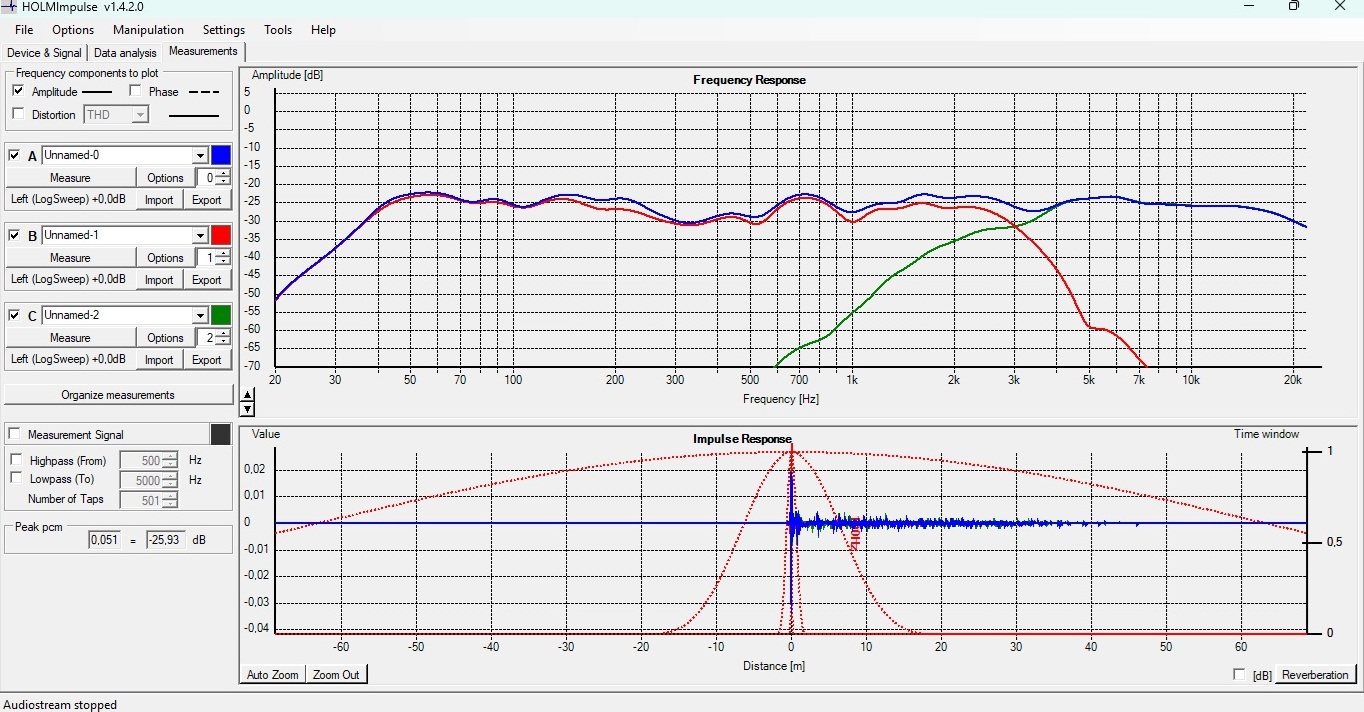Open the Manipulation menu
Screen dimensions: 1364x712
(x=148, y=30)
